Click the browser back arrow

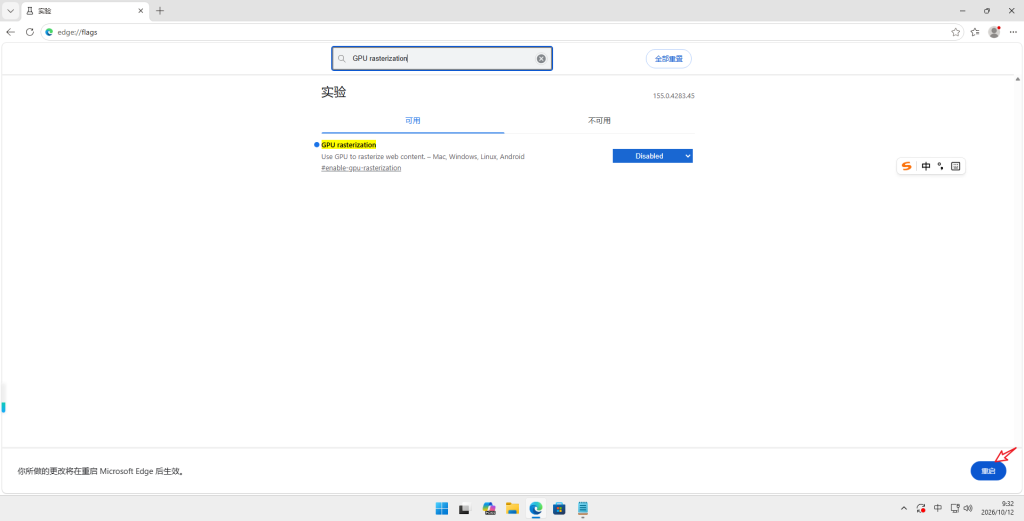click(10, 32)
